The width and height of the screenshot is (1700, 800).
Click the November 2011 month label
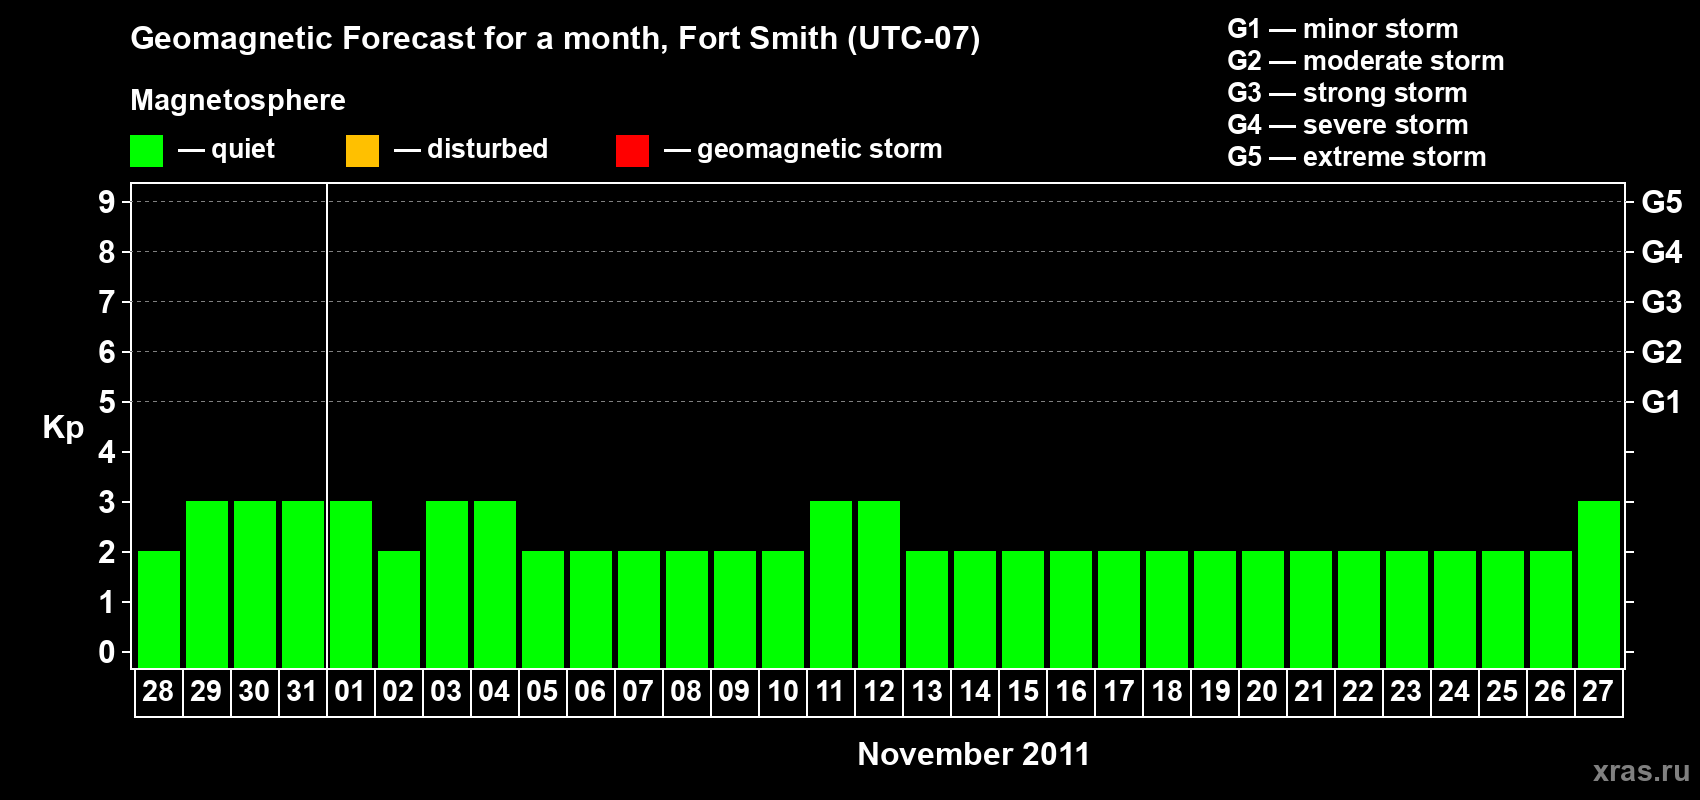click(x=974, y=754)
